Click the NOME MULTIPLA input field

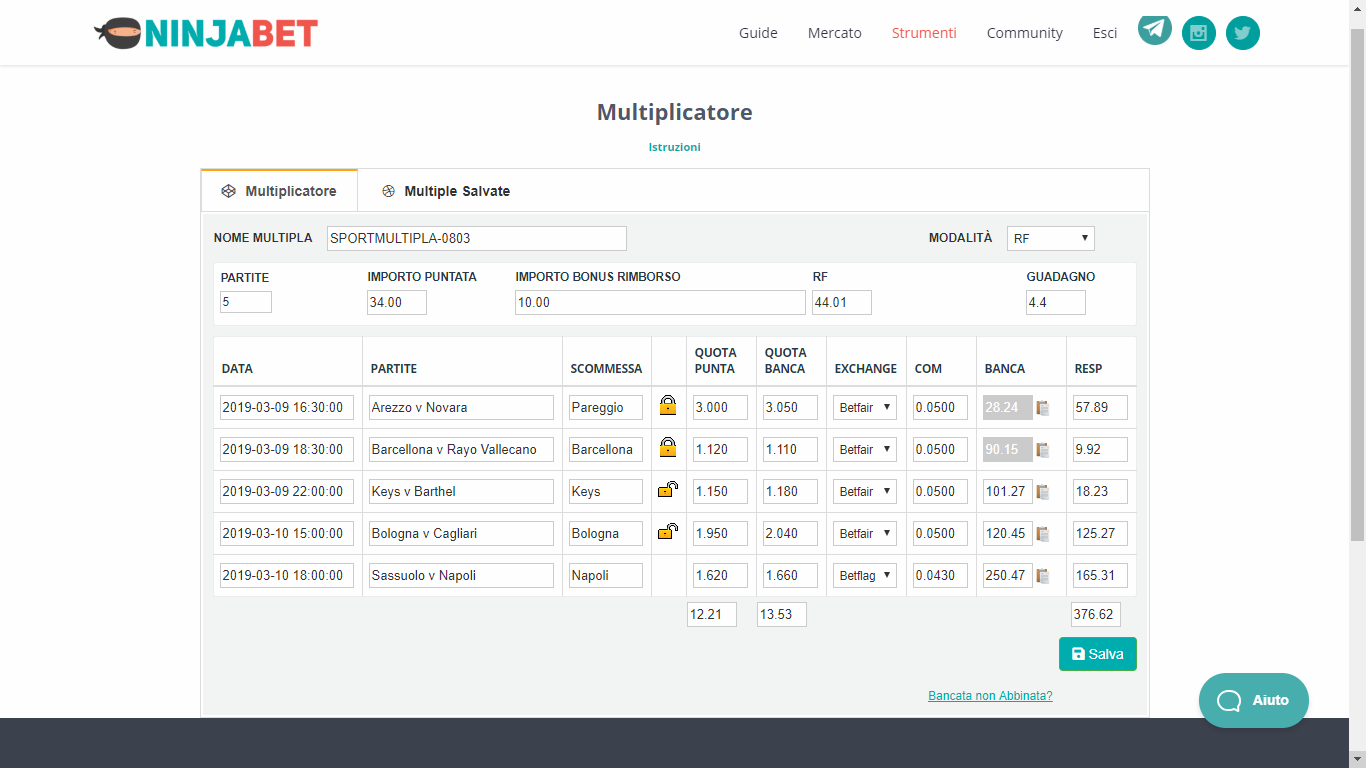(x=477, y=238)
